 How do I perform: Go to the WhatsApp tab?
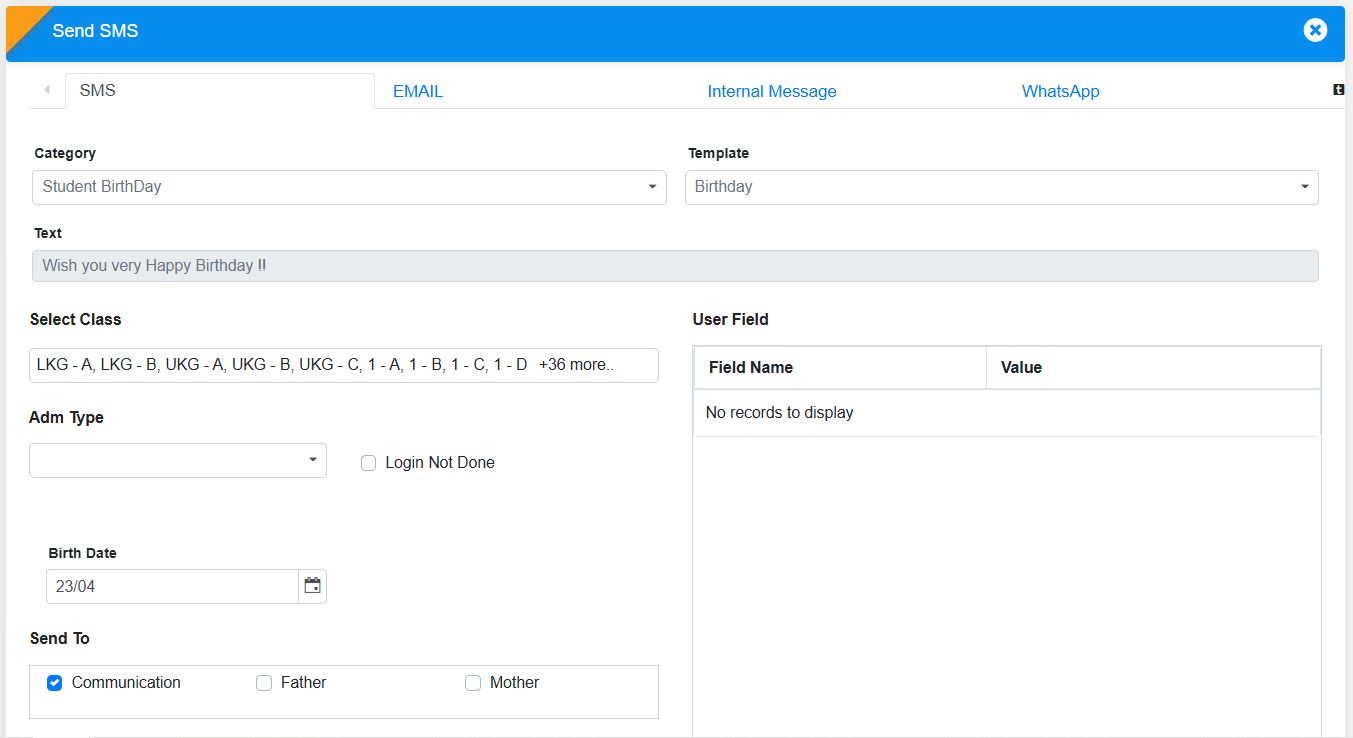coord(1060,91)
